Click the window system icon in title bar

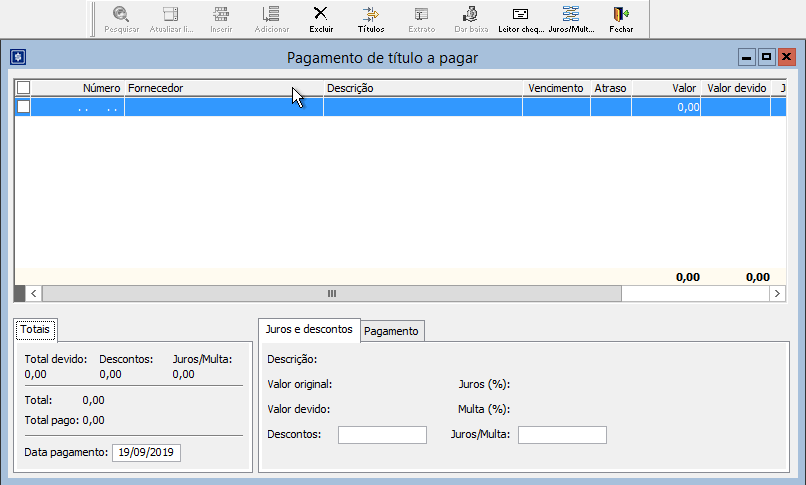click(x=18, y=57)
